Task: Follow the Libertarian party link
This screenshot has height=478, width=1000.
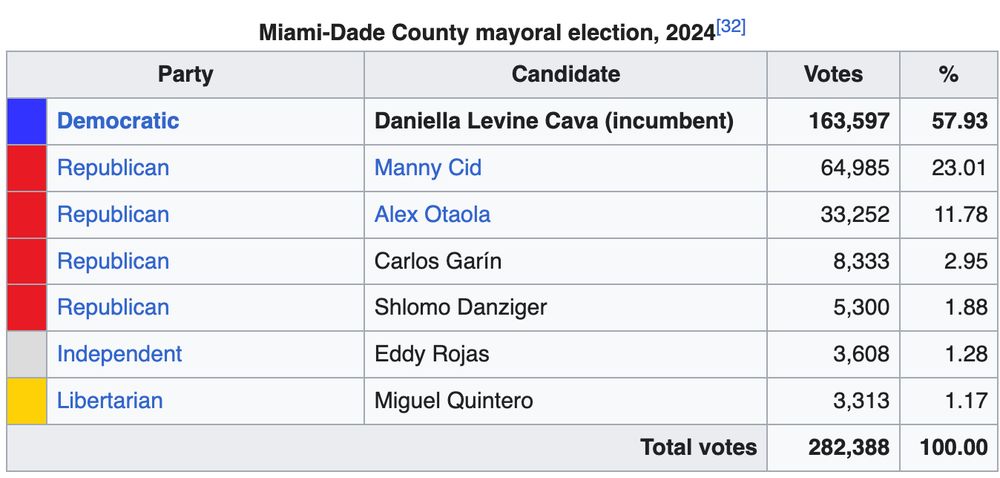Action: coord(110,400)
